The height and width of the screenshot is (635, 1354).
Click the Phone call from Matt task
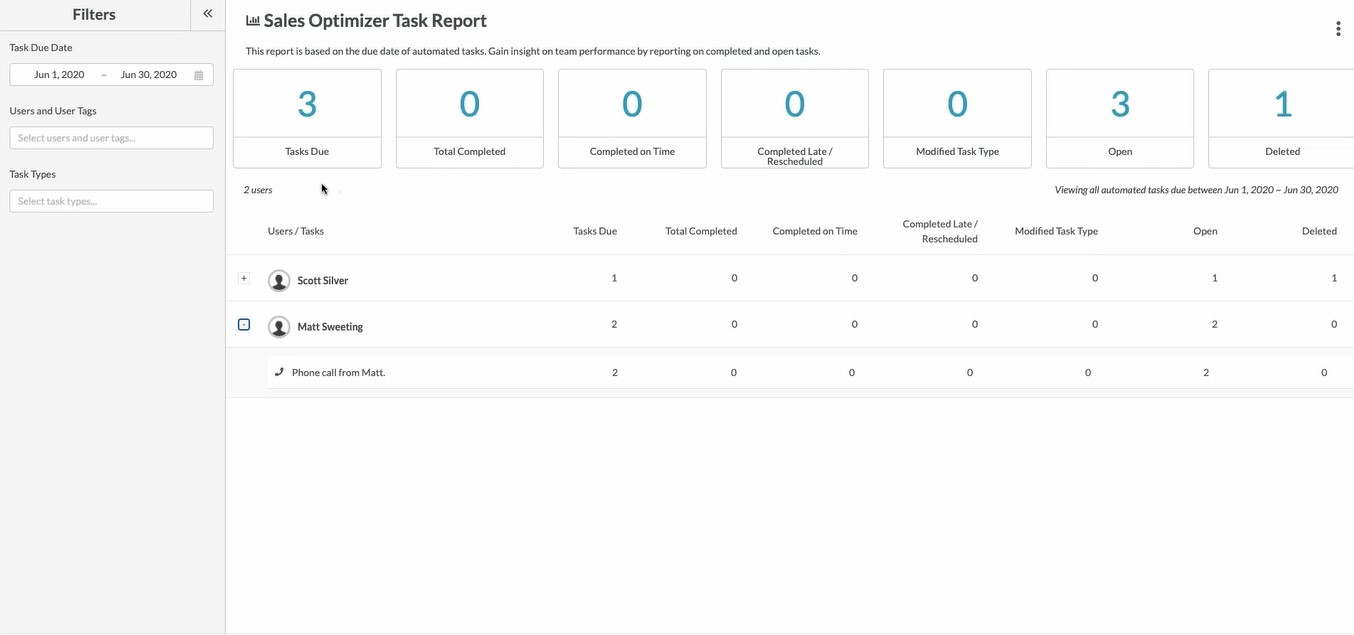click(338, 373)
